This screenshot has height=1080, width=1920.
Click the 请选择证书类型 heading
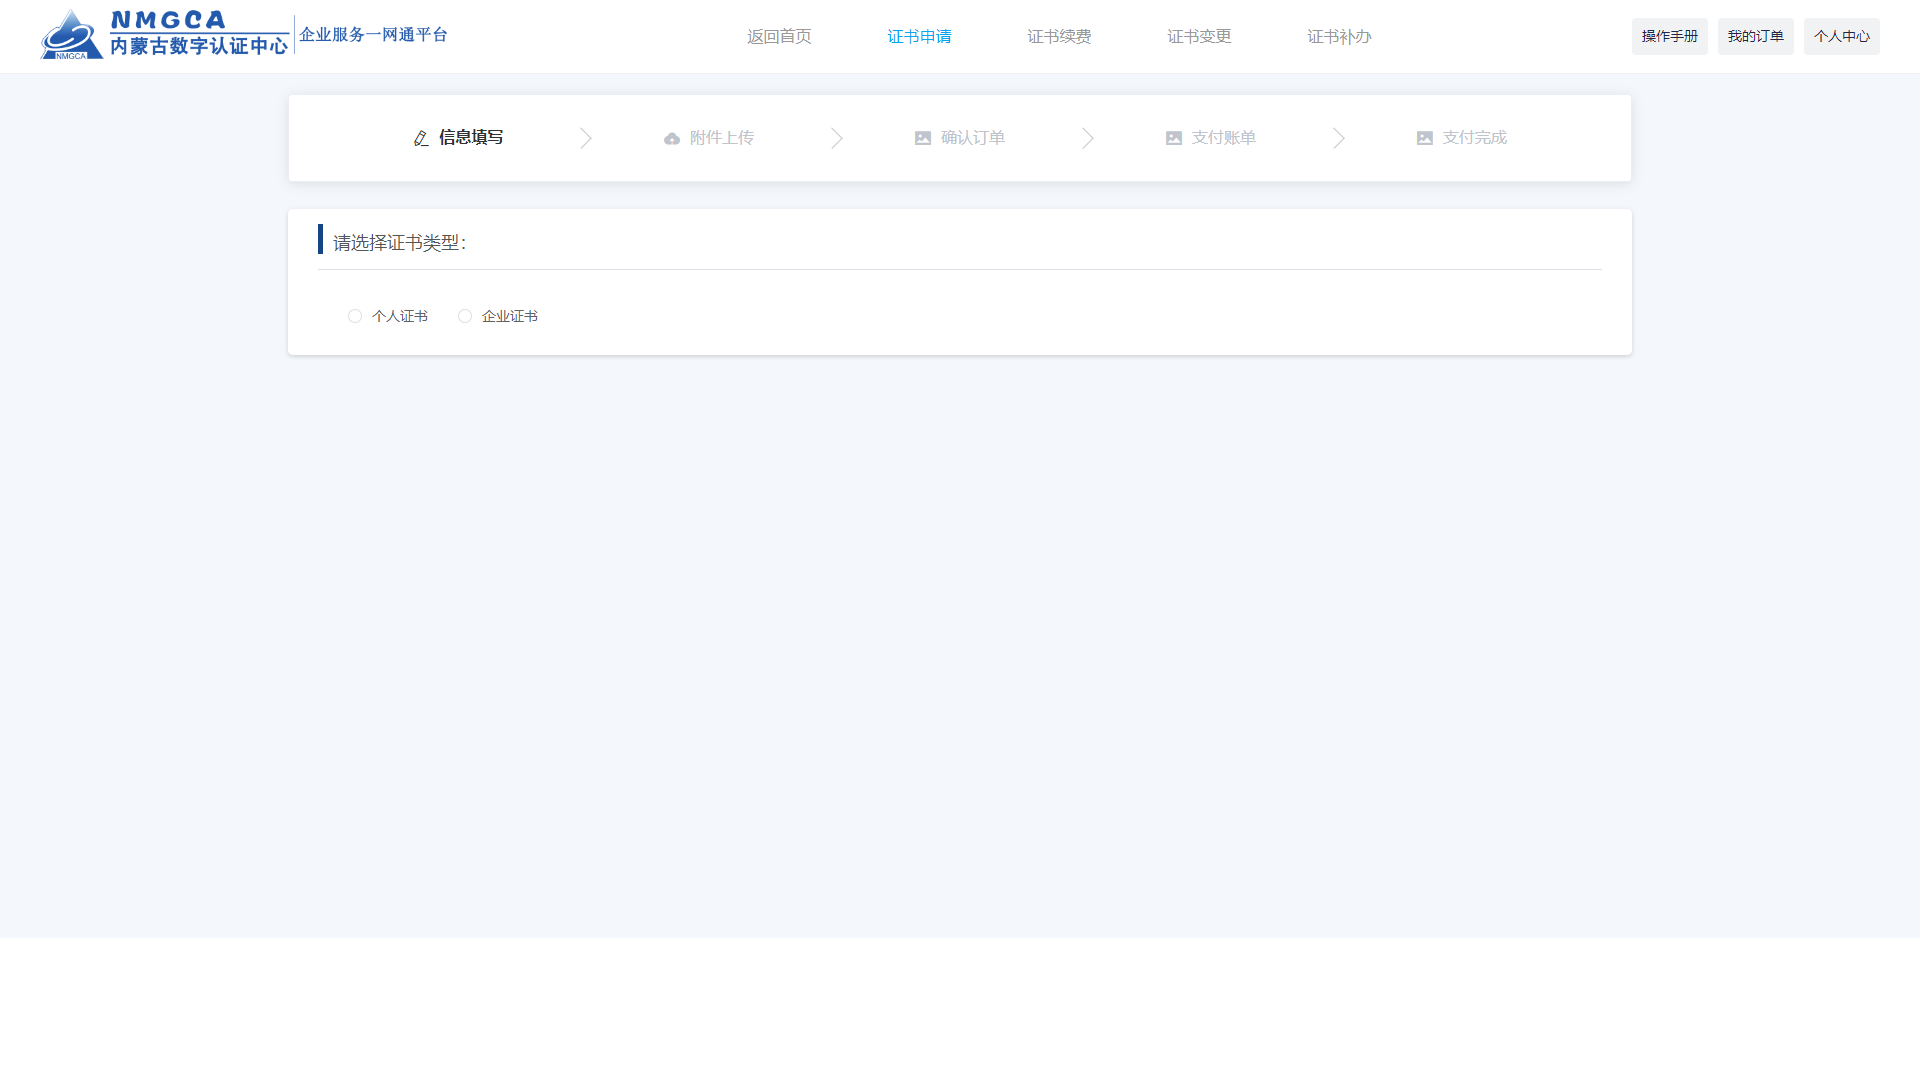tap(399, 243)
